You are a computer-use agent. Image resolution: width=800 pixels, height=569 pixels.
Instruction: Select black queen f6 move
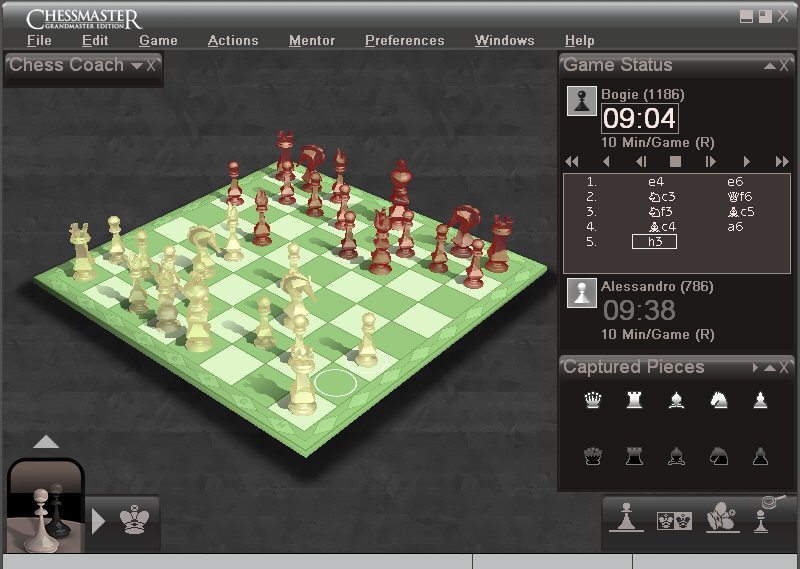740,197
